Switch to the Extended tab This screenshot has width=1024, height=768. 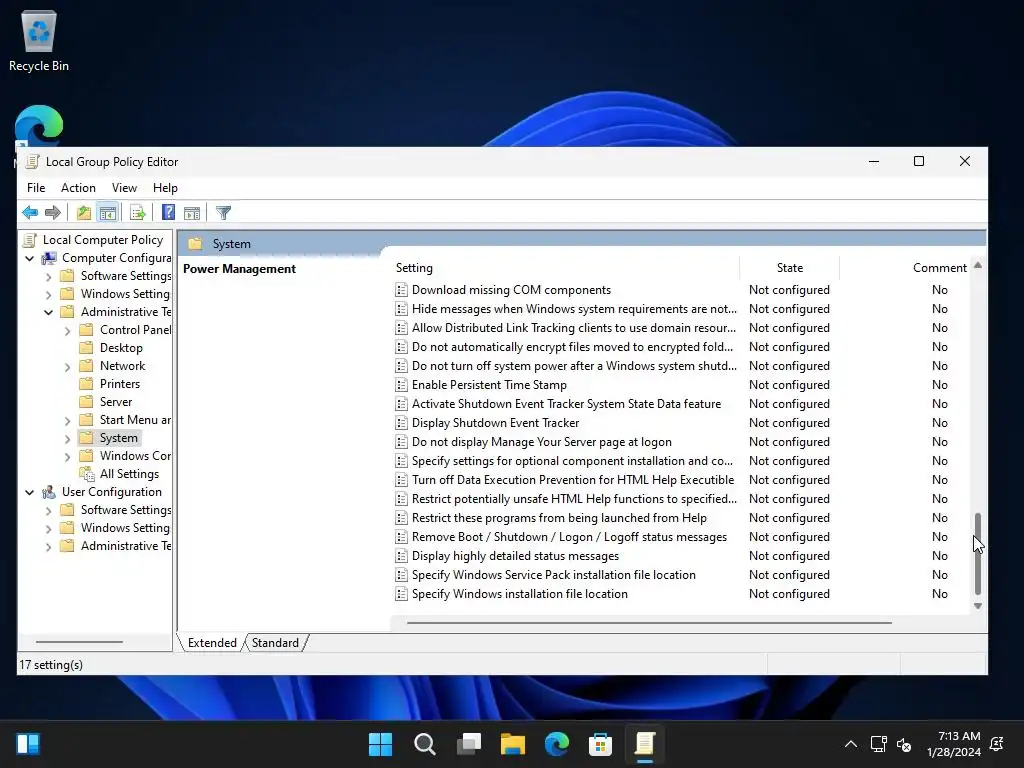[212, 643]
